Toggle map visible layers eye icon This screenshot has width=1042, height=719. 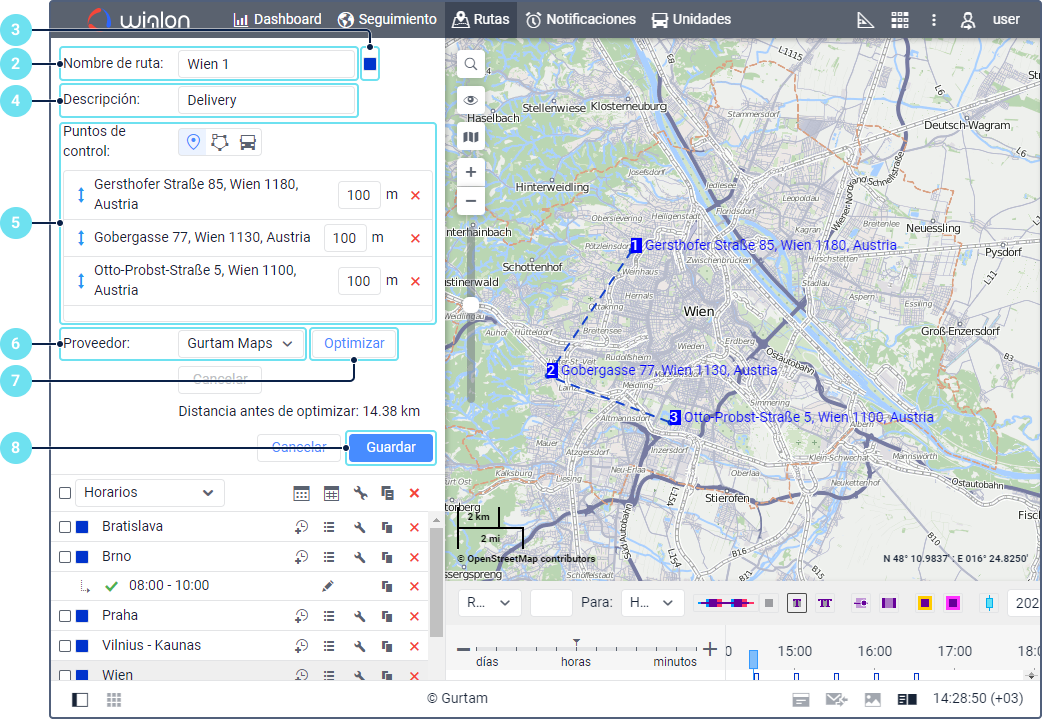tap(470, 100)
